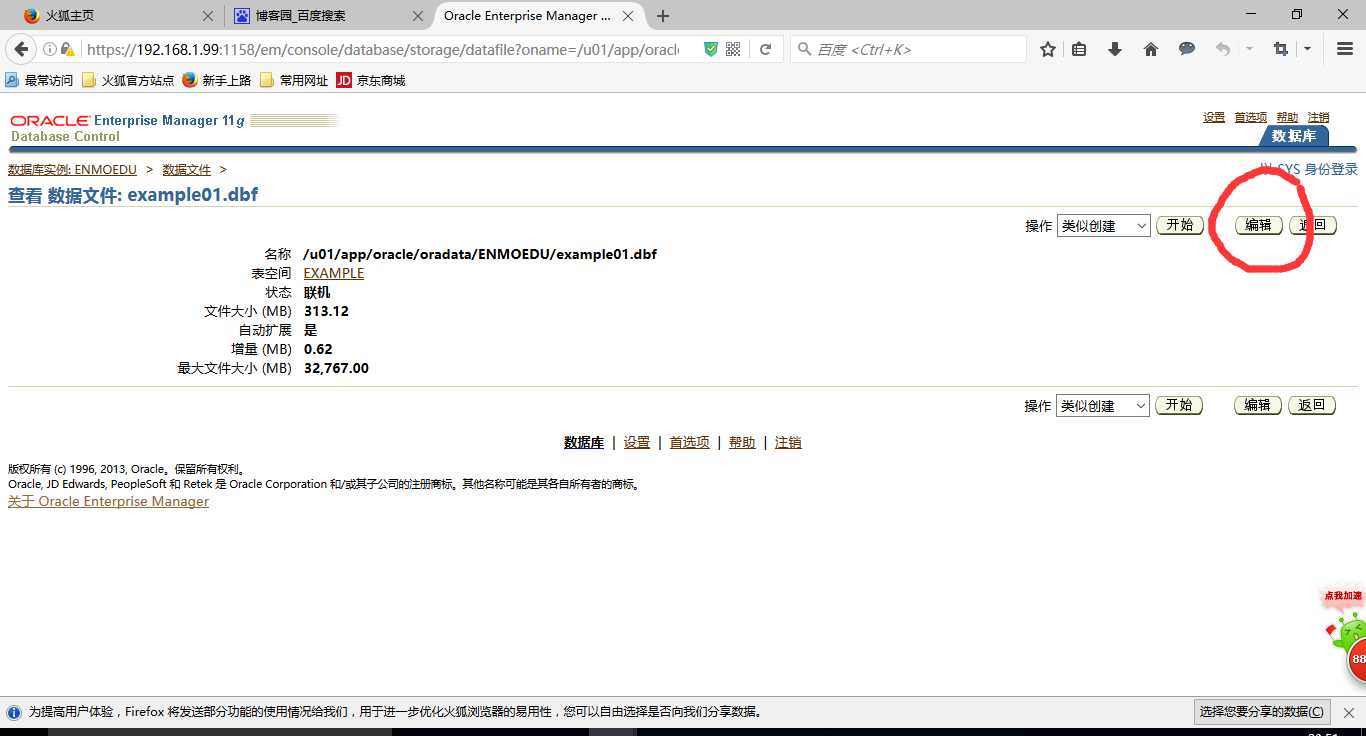Reload the current page
The height and width of the screenshot is (736, 1366).
click(765, 49)
